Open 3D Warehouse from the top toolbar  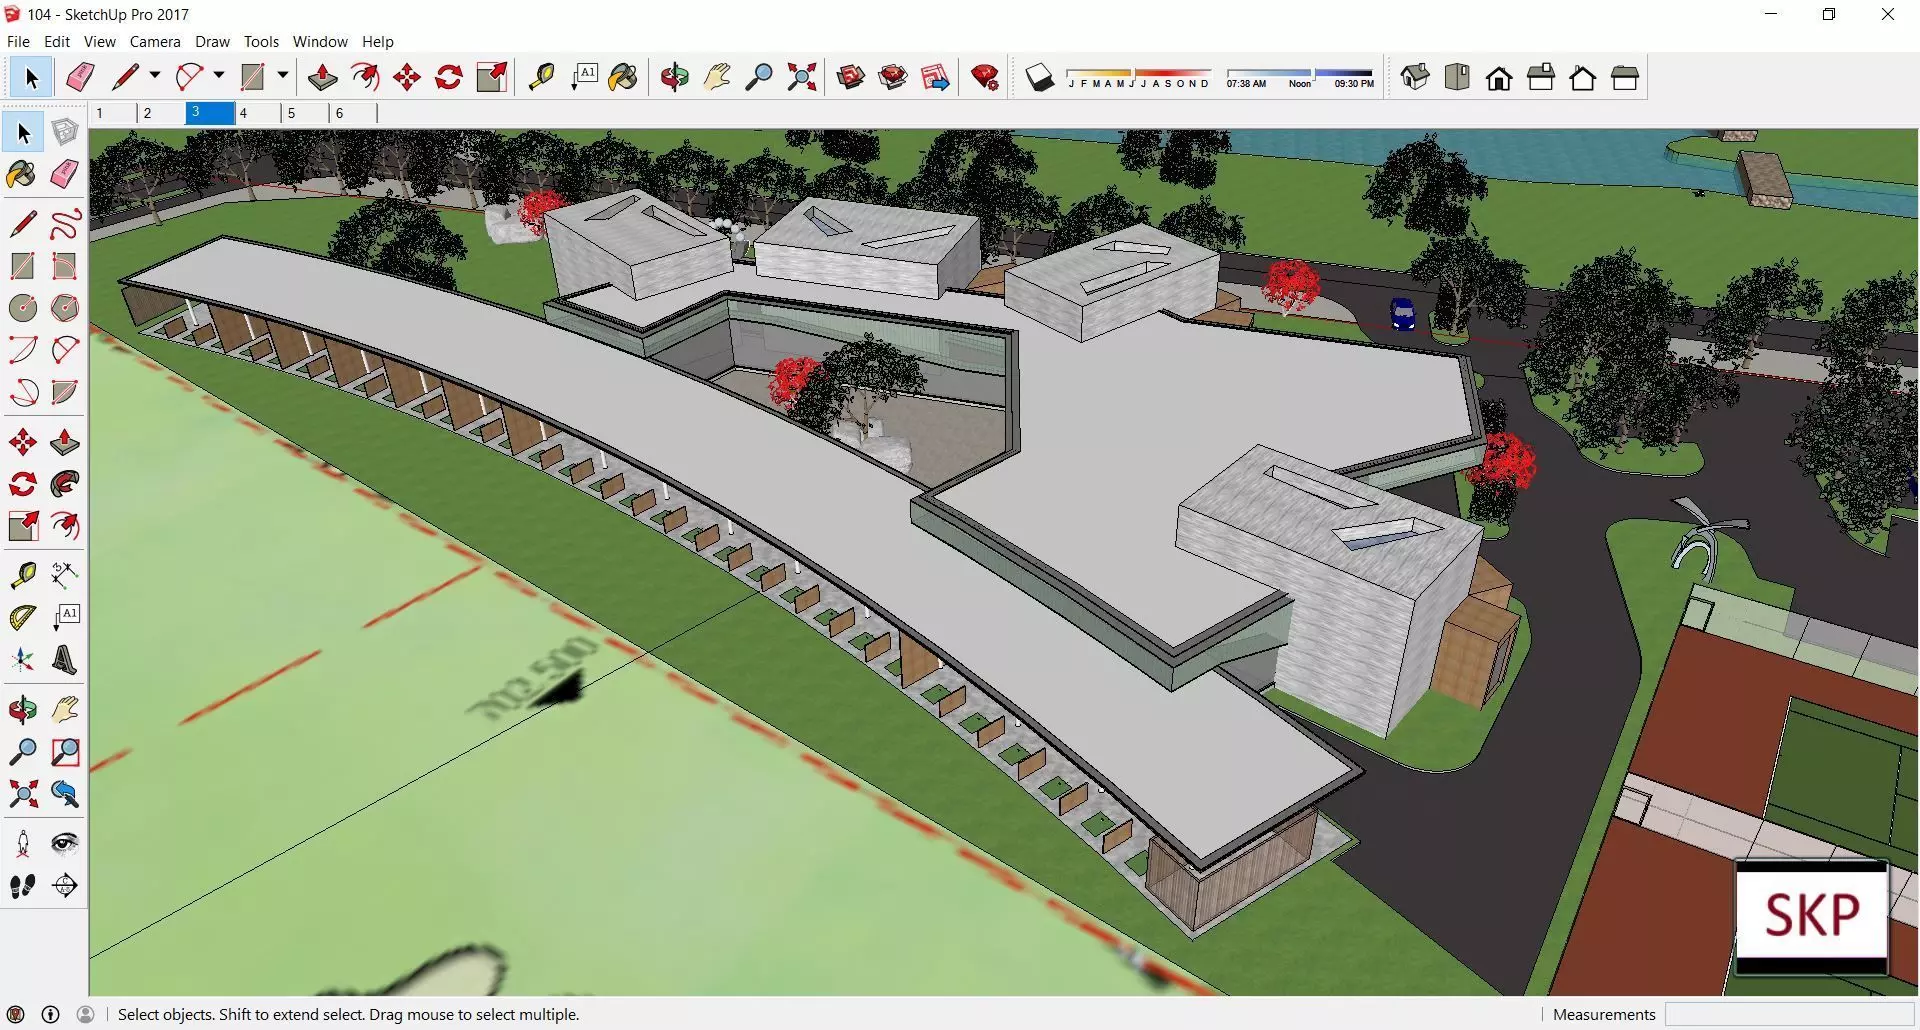click(x=851, y=77)
